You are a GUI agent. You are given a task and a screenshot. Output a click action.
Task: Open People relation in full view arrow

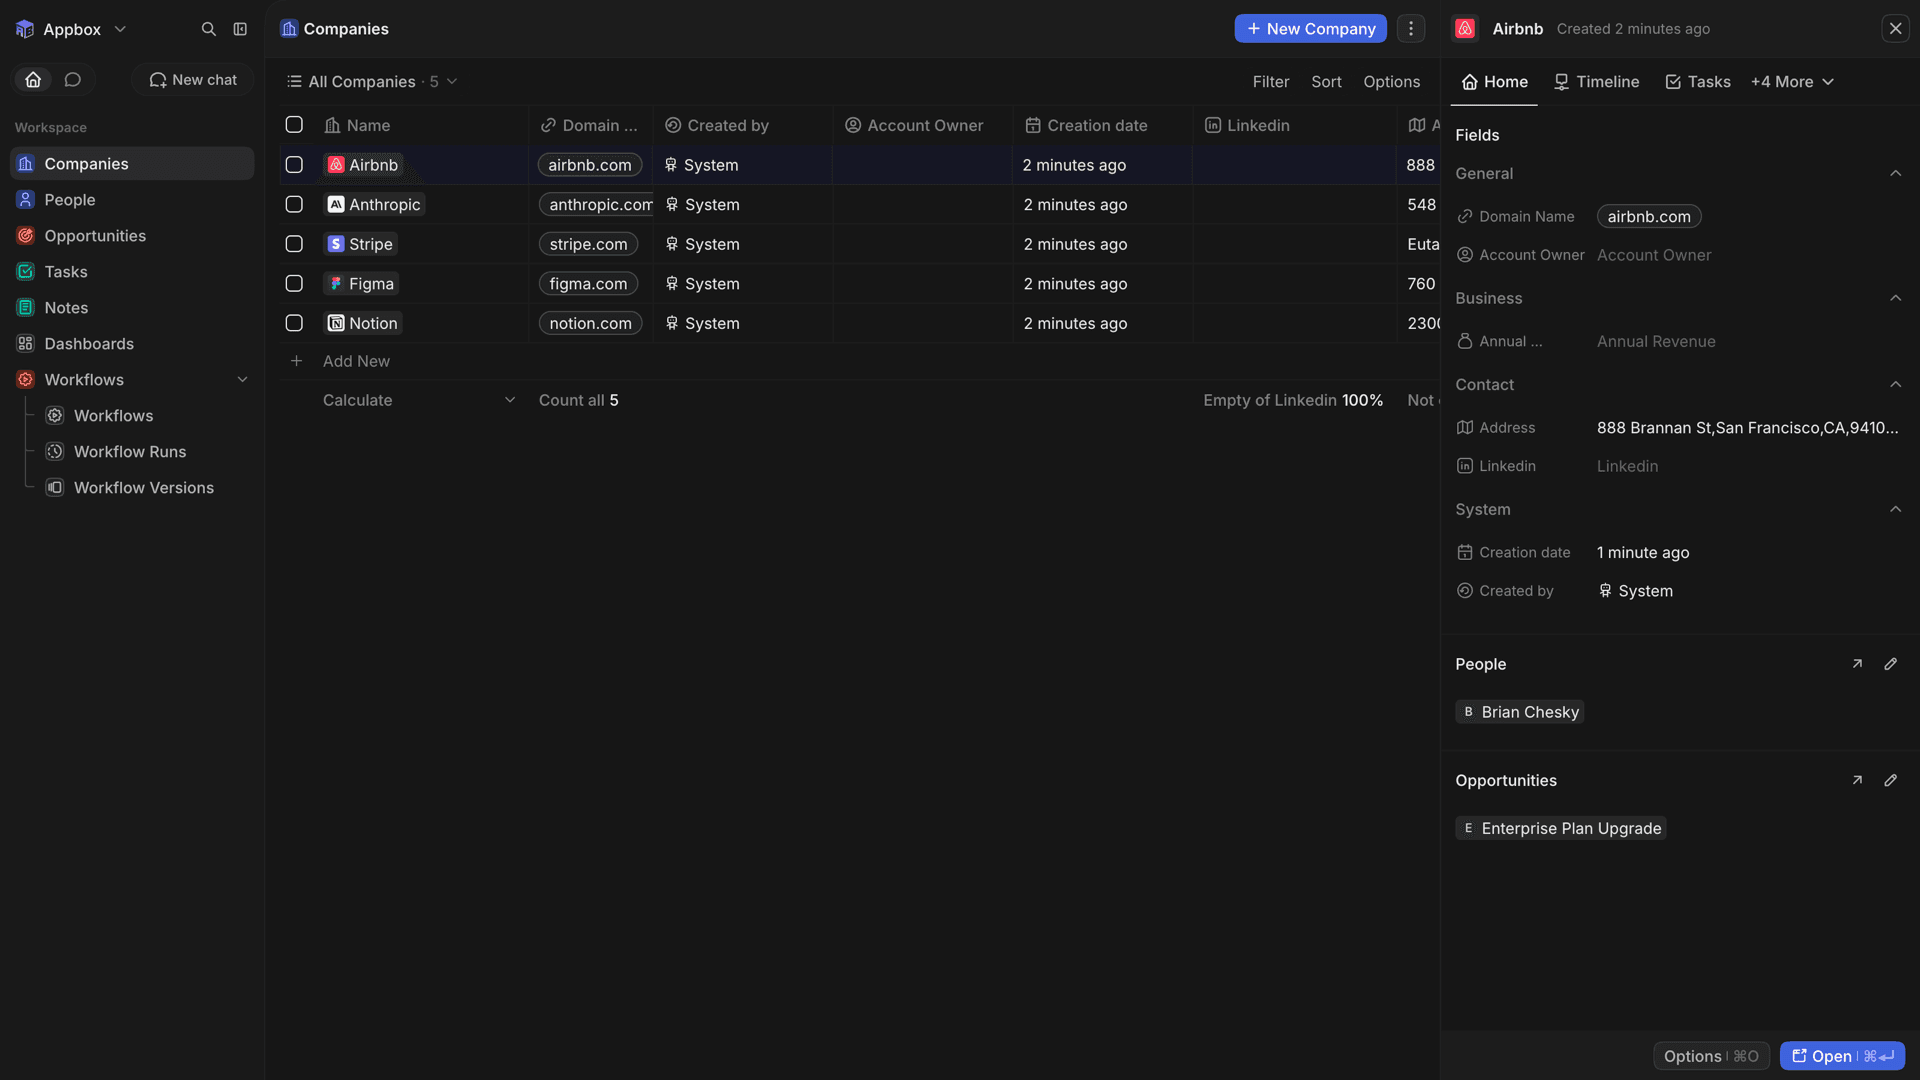pos(1857,664)
